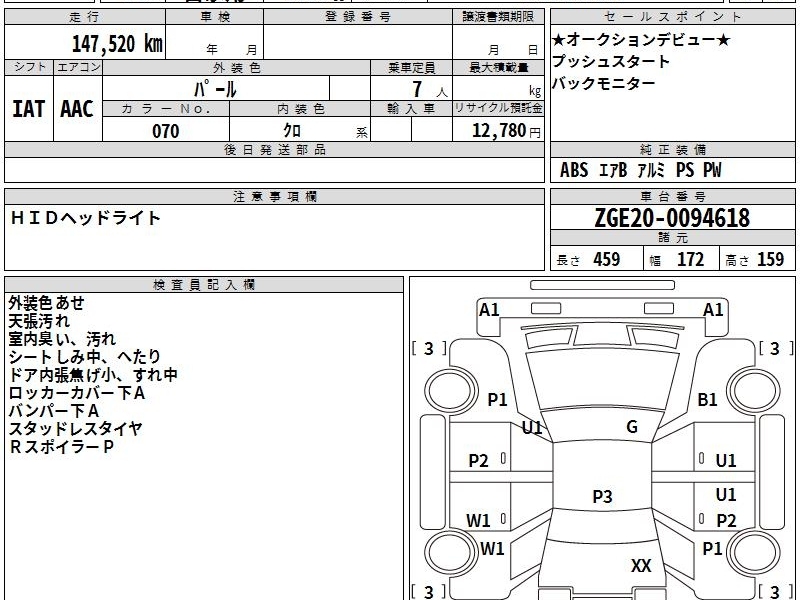Select the equipment item "アルミ"
Image resolution: width=800 pixels, height=600 pixels.
click(651, 170)
